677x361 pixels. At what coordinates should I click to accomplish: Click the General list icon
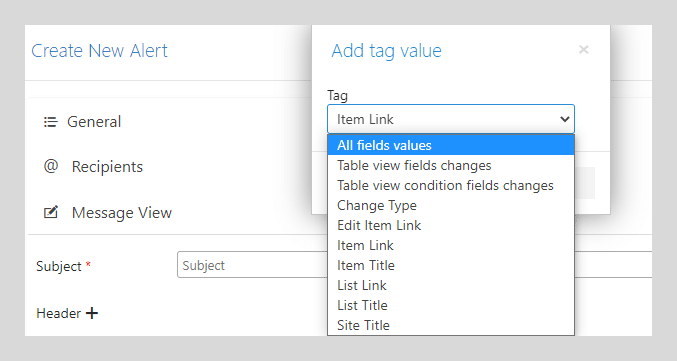tap(51, 122)
